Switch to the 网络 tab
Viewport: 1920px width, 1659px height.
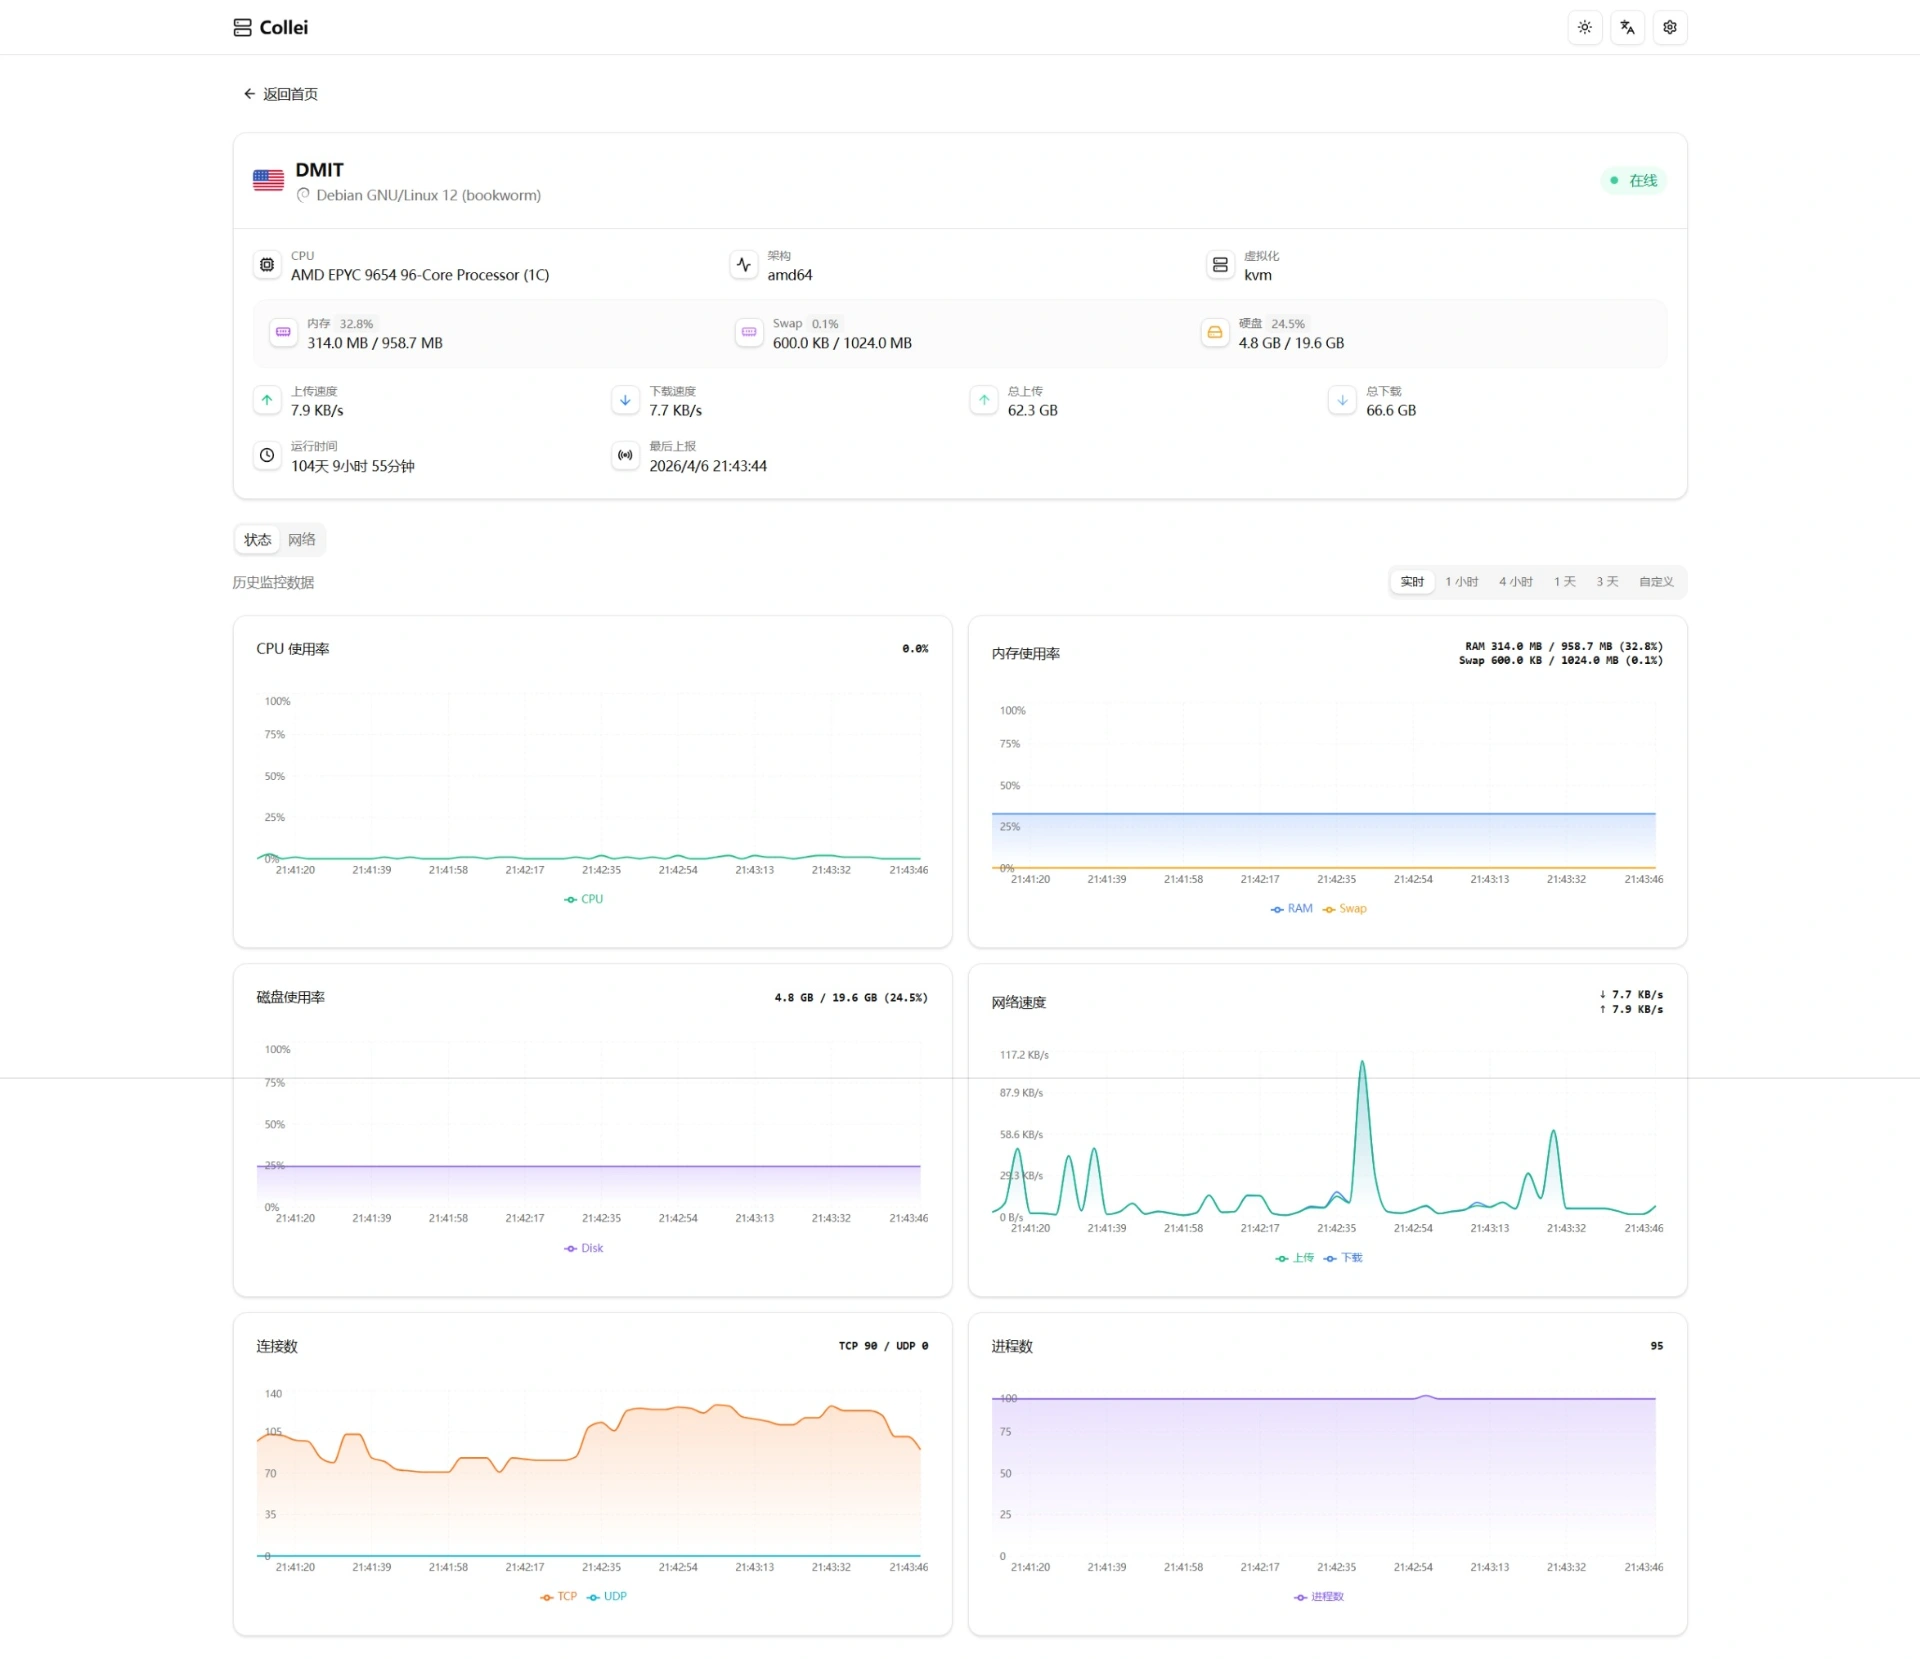tap(302, 539)
